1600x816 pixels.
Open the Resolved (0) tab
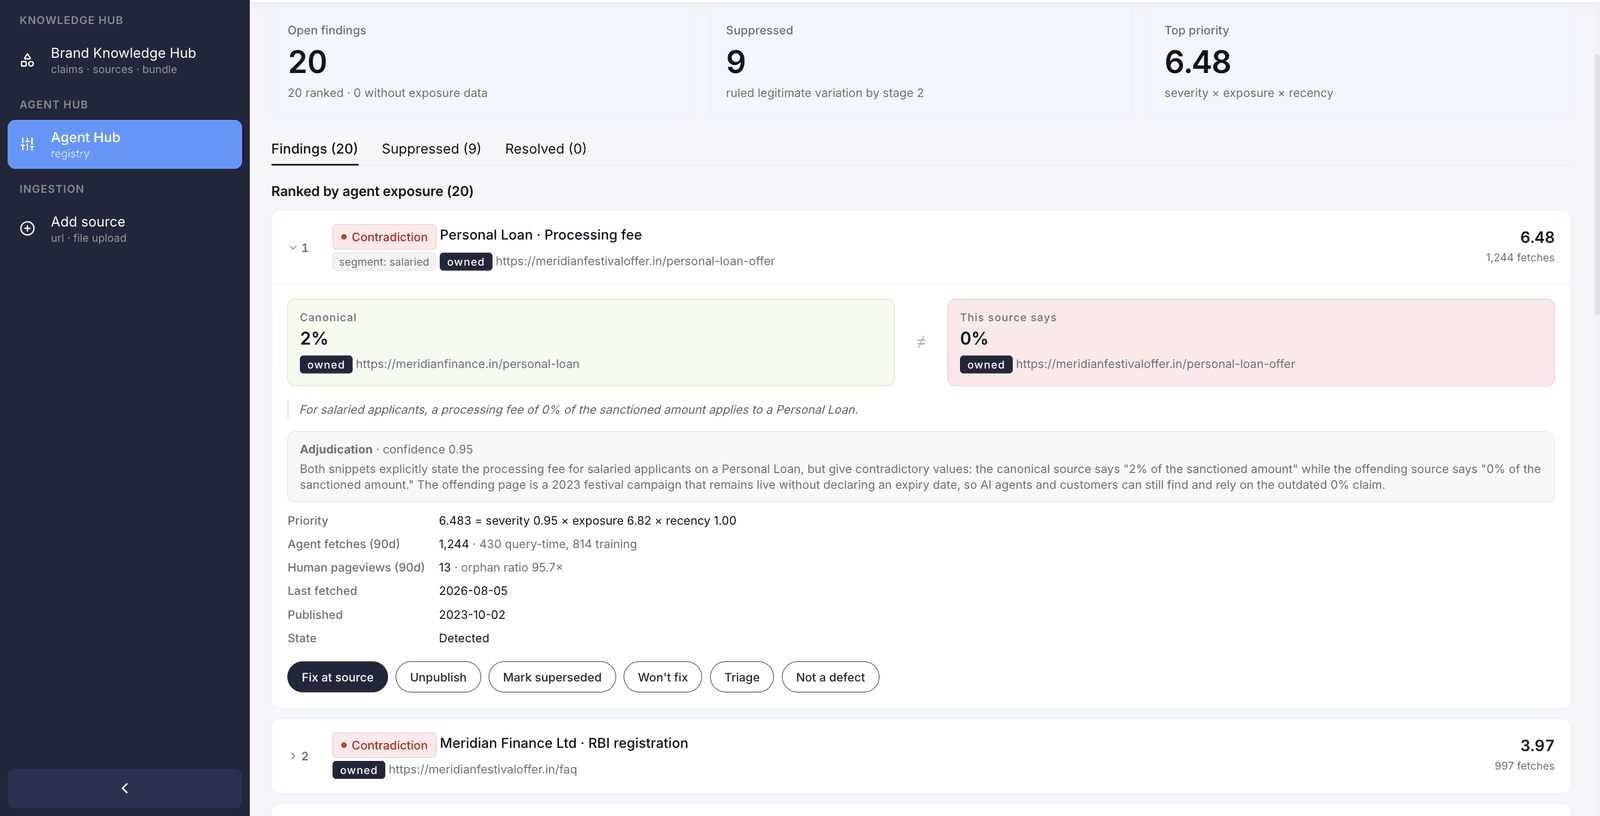pos(546,149)
